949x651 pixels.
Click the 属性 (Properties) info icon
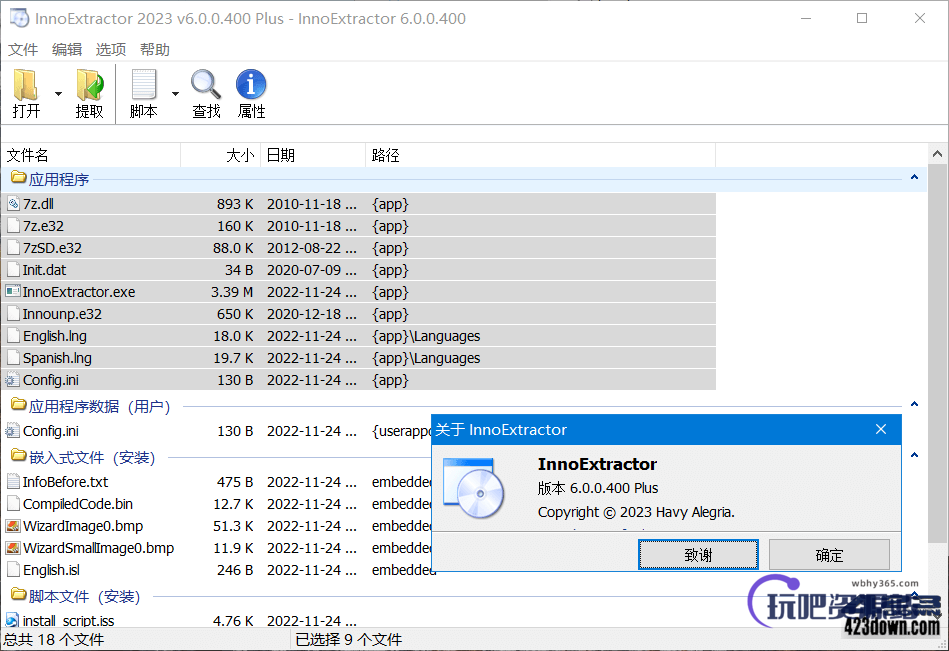click(x=251, y=85)
